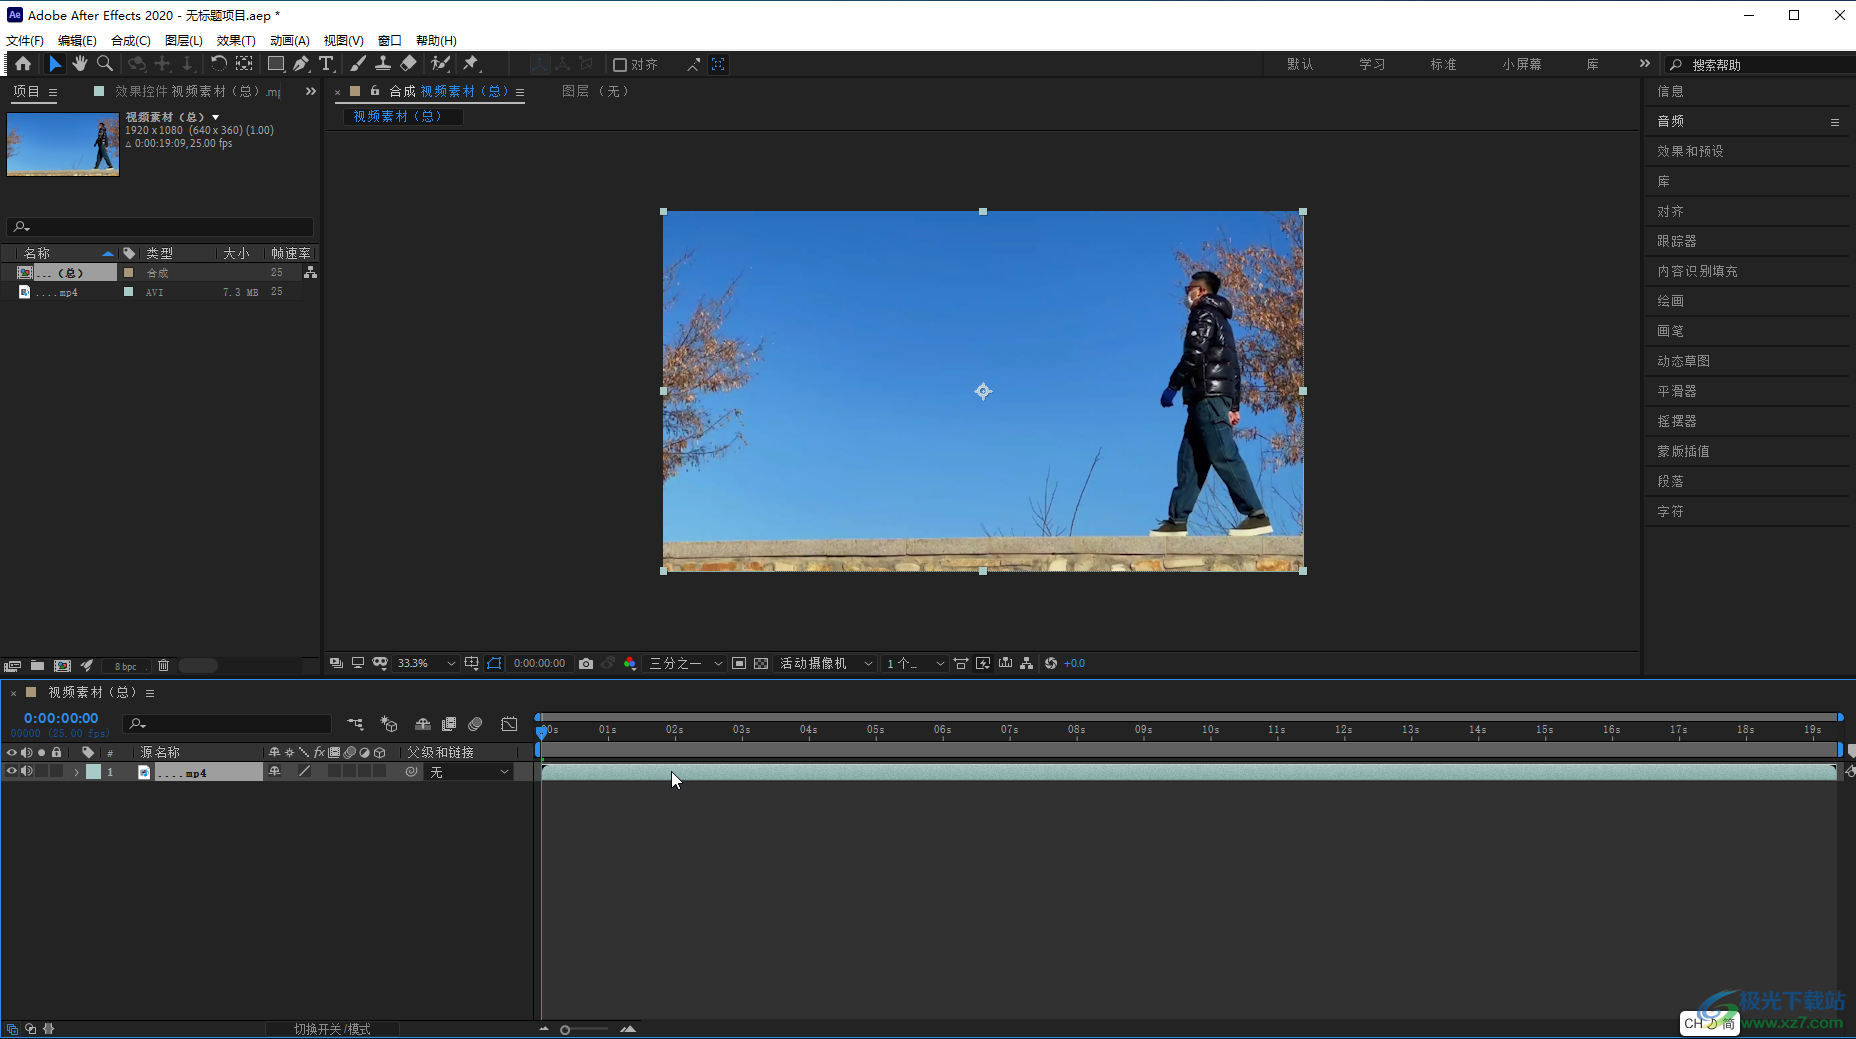
Task: Select the Eraser tool
Action: 408,64
